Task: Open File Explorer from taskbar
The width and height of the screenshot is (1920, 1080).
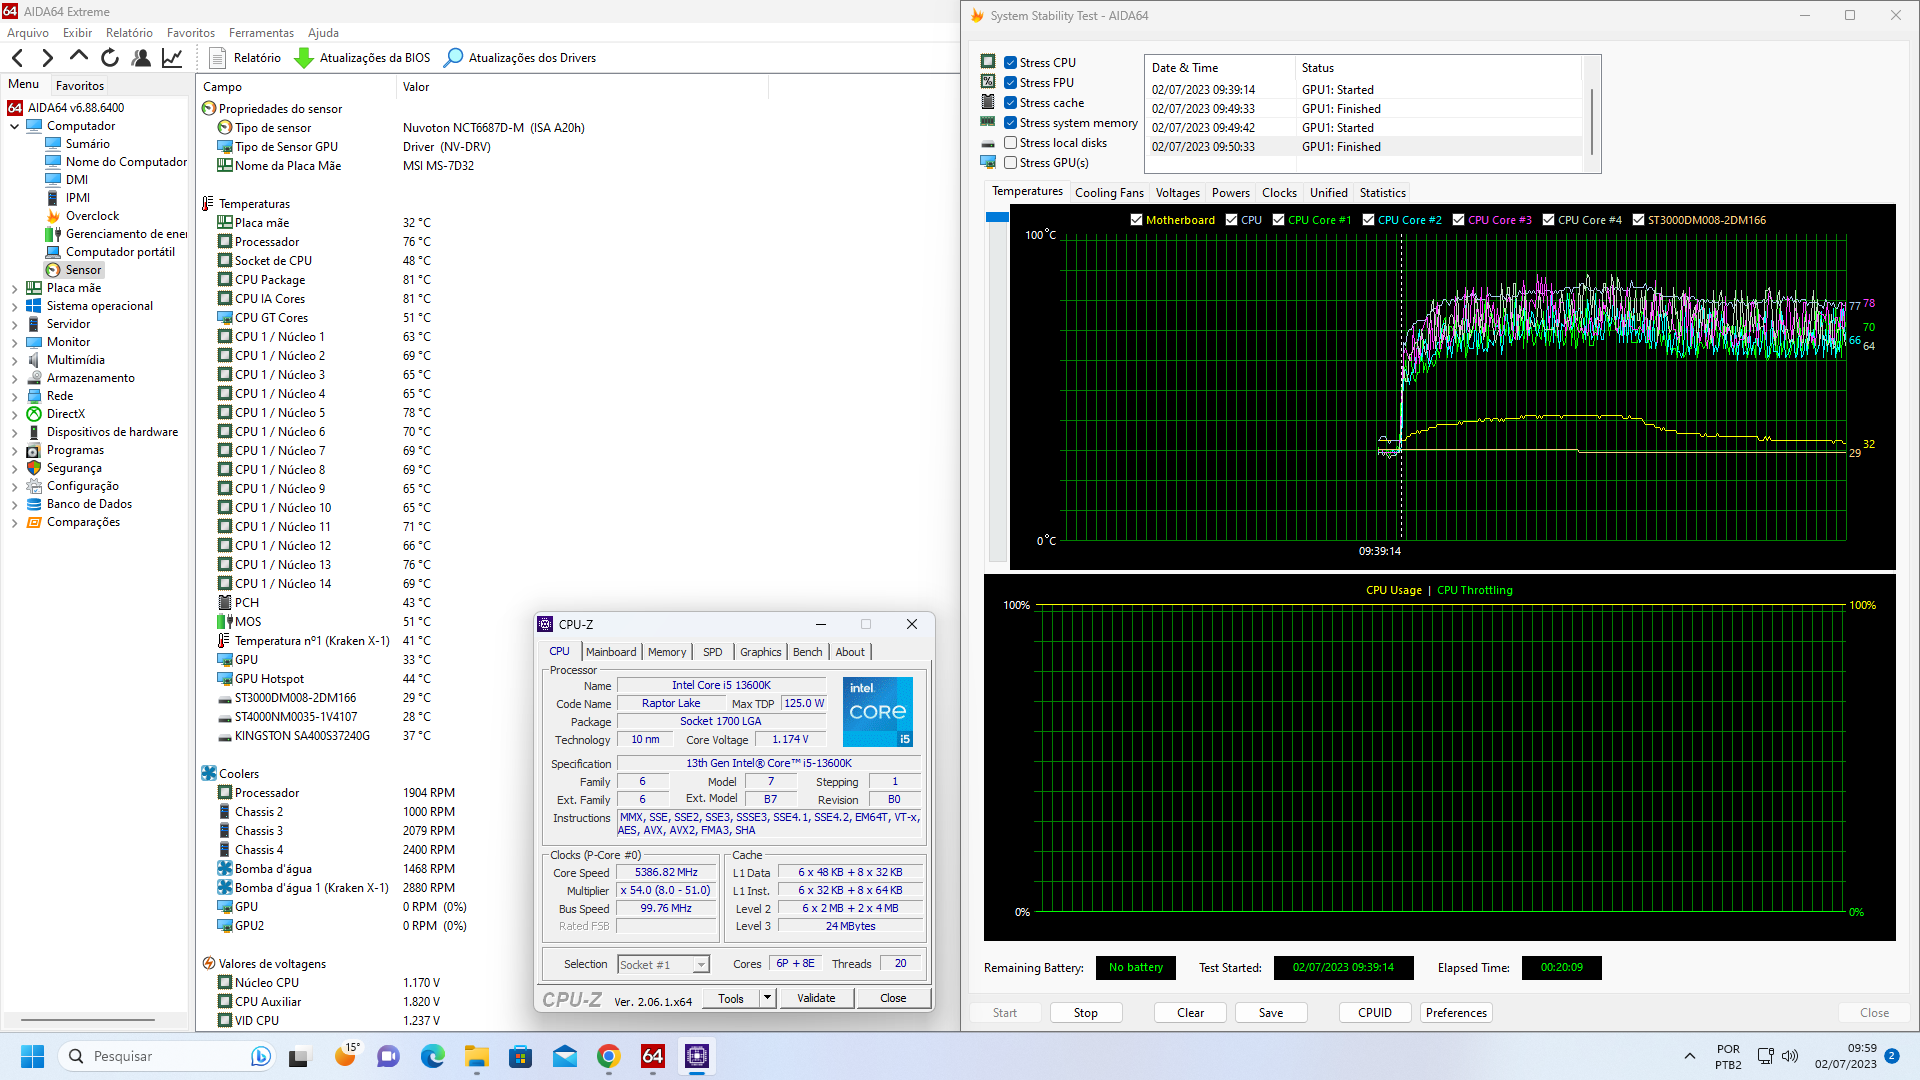Action: [x=476, y=1056]
